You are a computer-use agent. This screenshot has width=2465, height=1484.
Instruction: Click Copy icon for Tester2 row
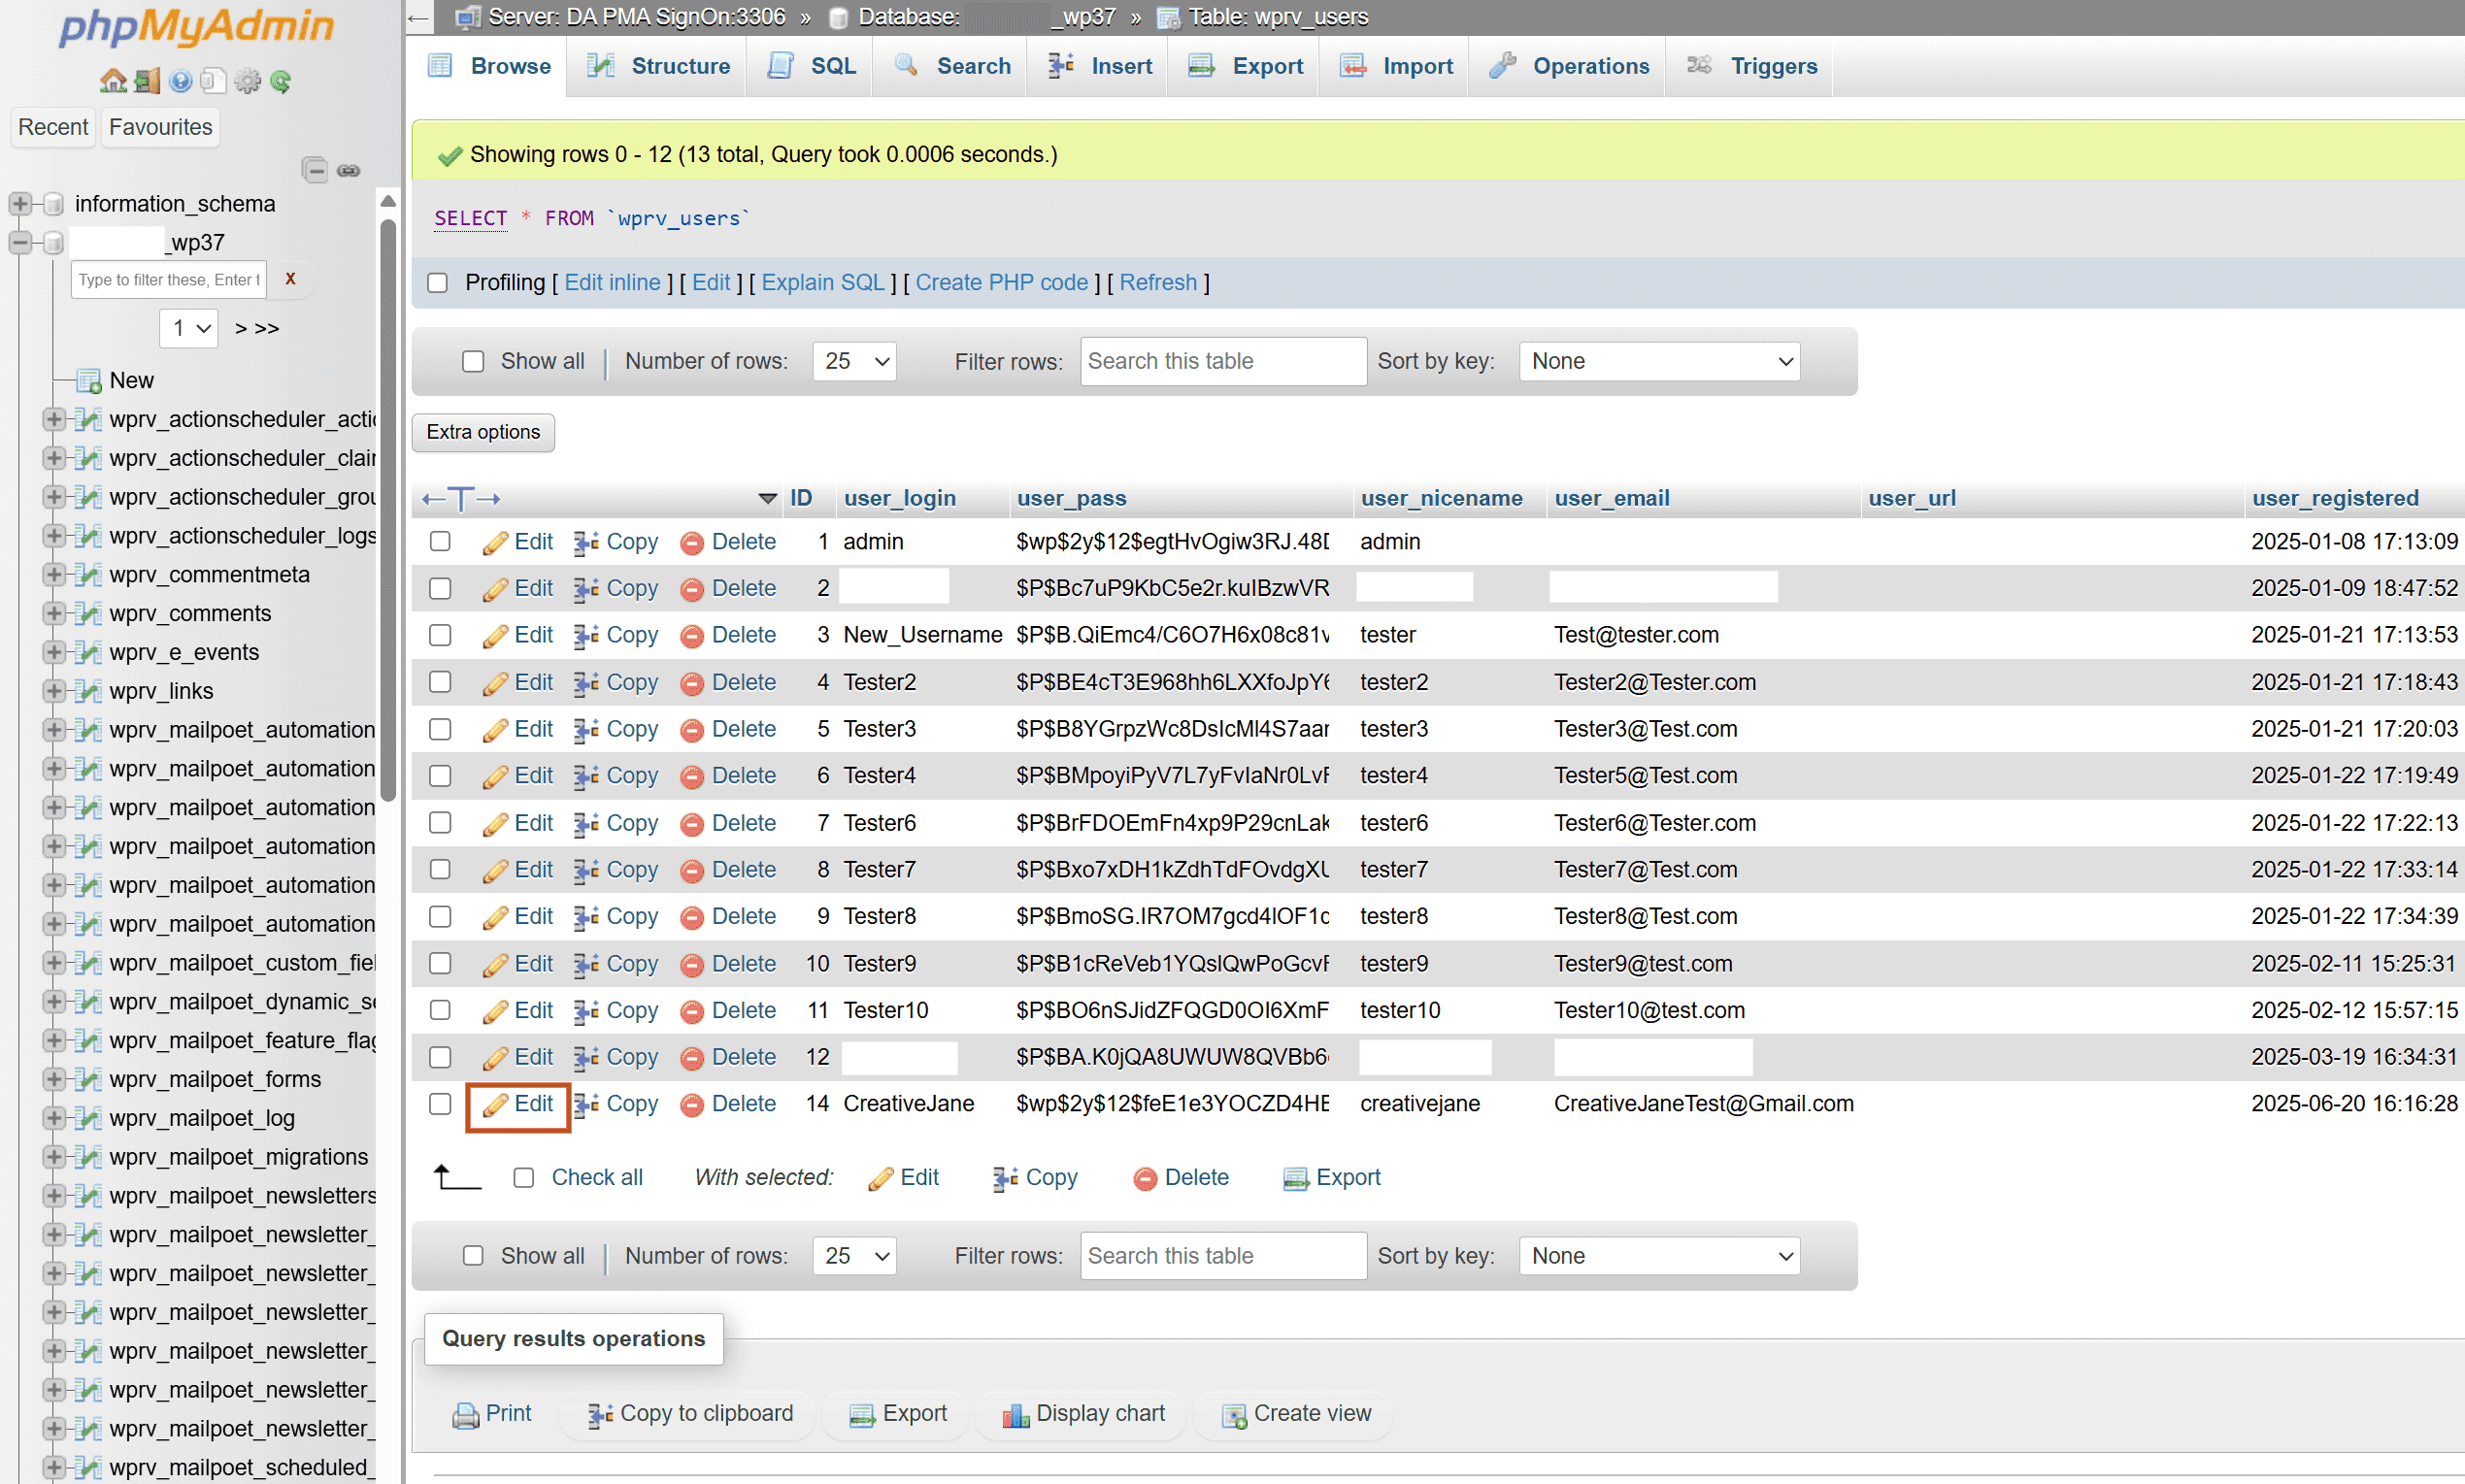585,683
